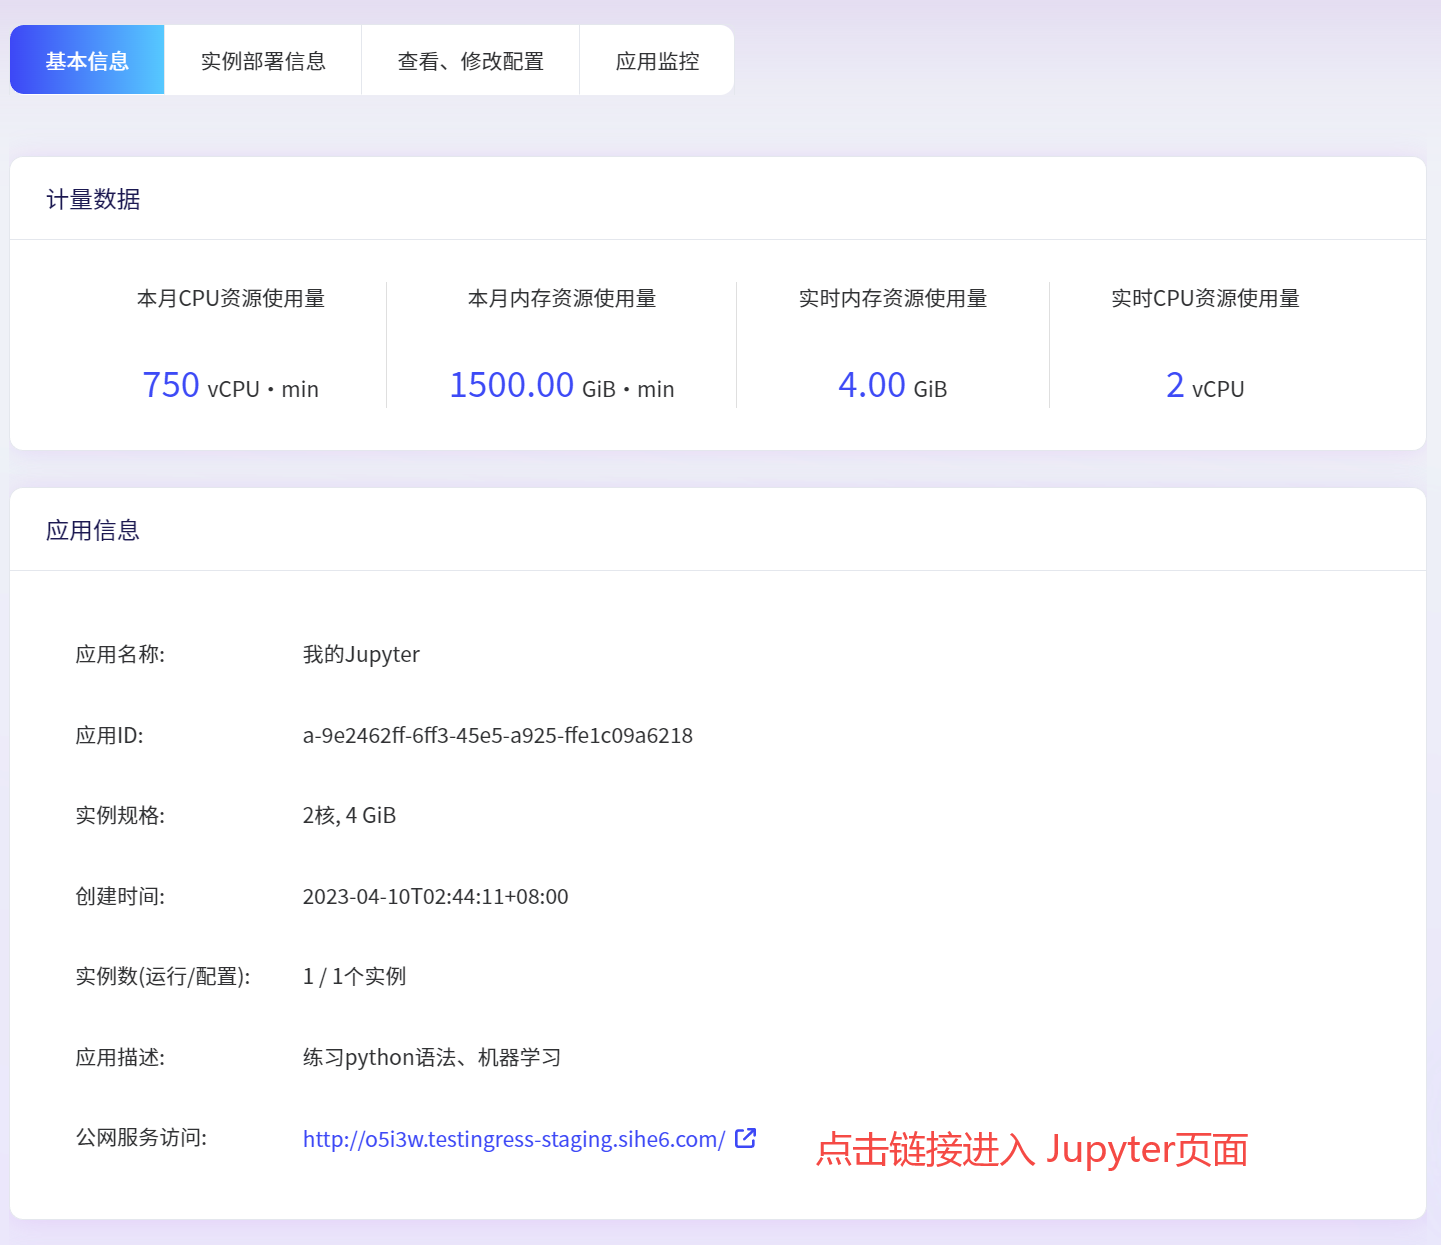Viewport: 1441px width, 1245px height.
Task: Go to the 应用监控 tab
Action: pyautogui.click(x=657, y=60)
